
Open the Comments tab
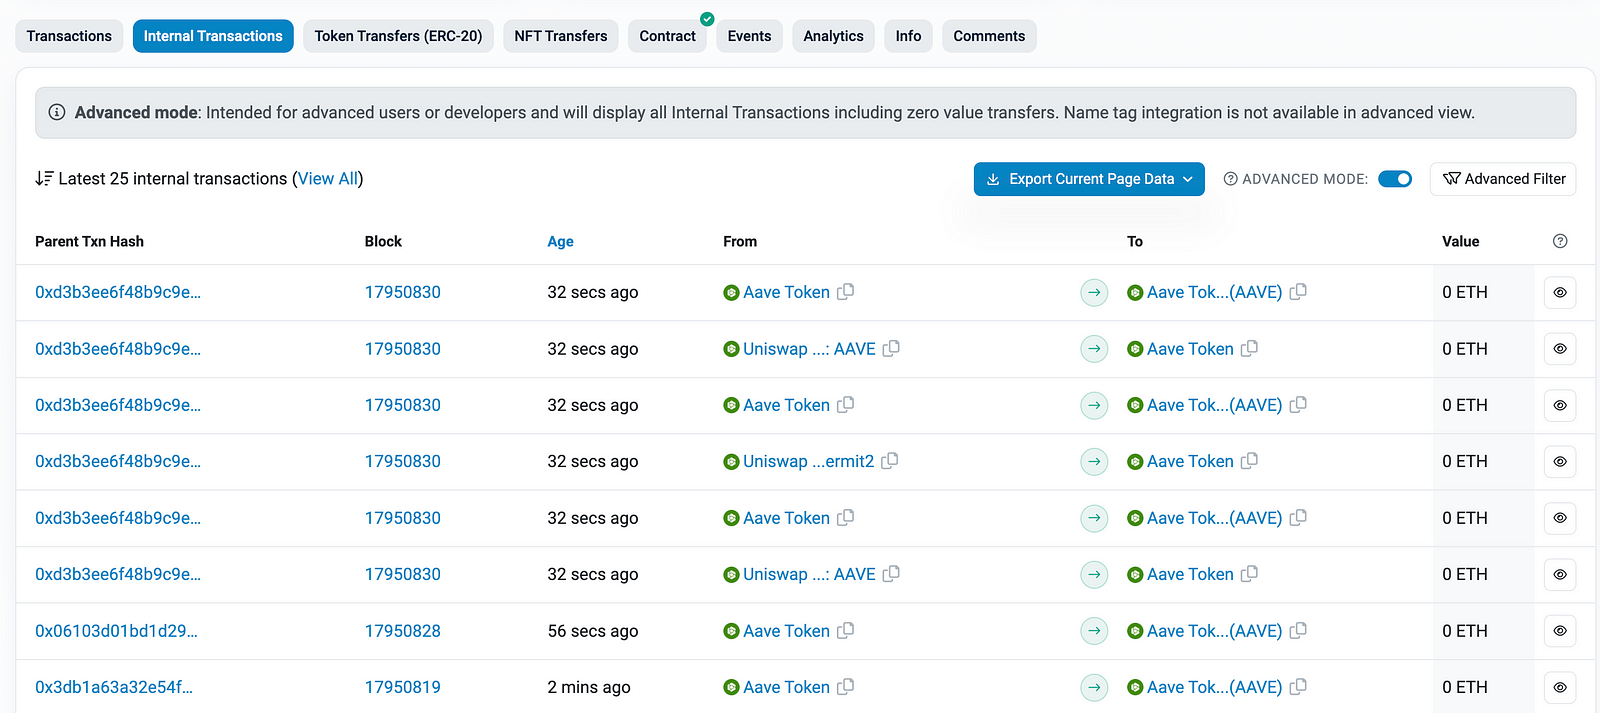tap(989, 36)
